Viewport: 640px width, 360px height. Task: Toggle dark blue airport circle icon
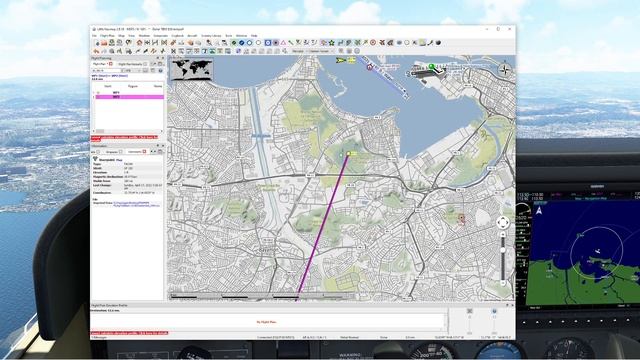pyautogui.click(x=241, y=43)
